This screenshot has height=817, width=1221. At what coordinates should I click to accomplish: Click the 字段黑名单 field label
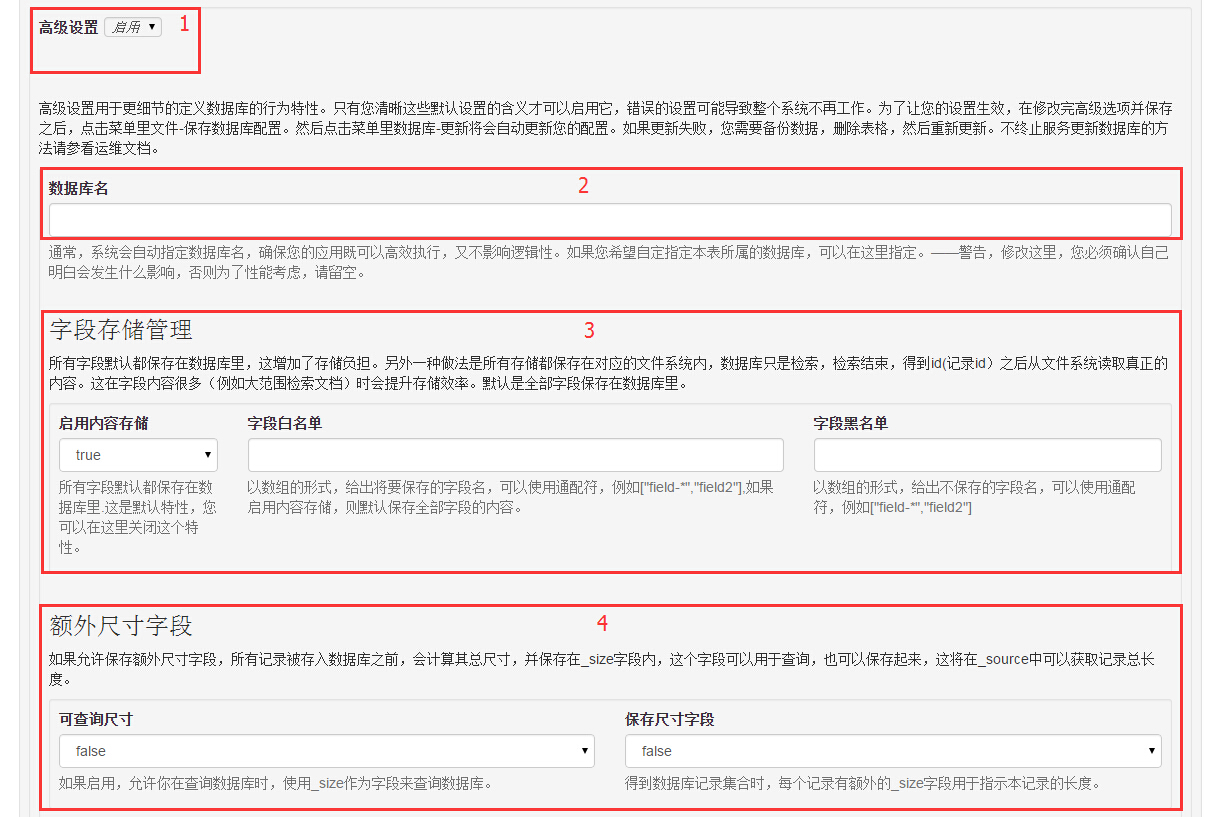[x=850, y=424]
